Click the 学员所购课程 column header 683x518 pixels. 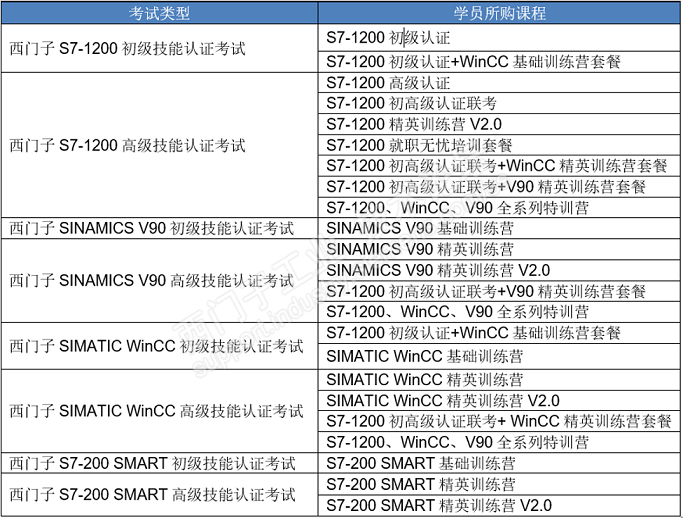coord(499,13)
